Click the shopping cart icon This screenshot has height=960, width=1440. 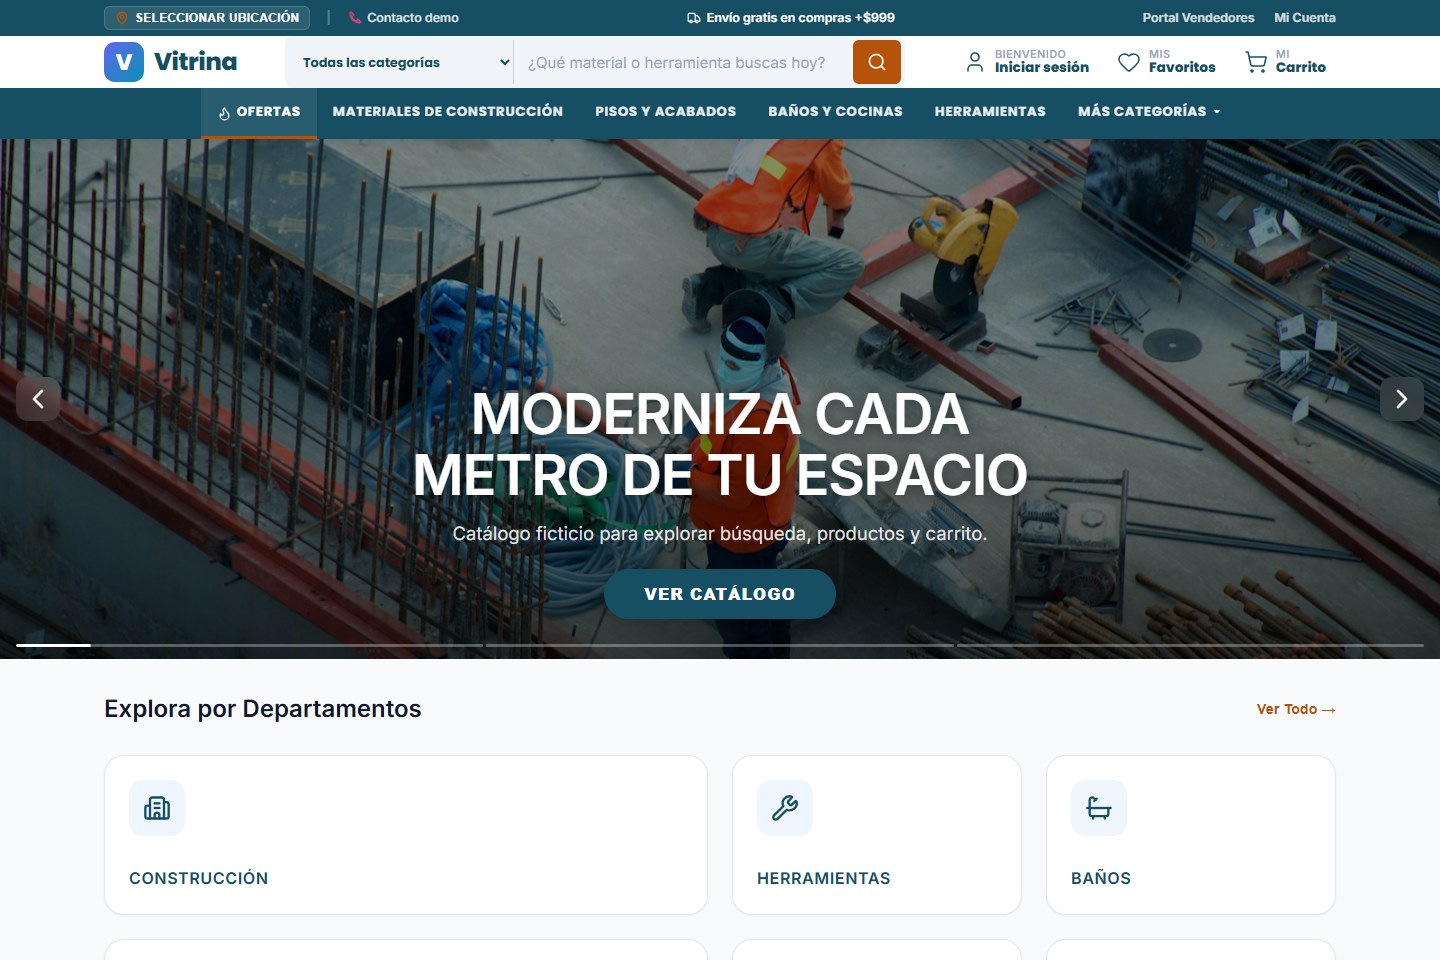pos(1256,62)
